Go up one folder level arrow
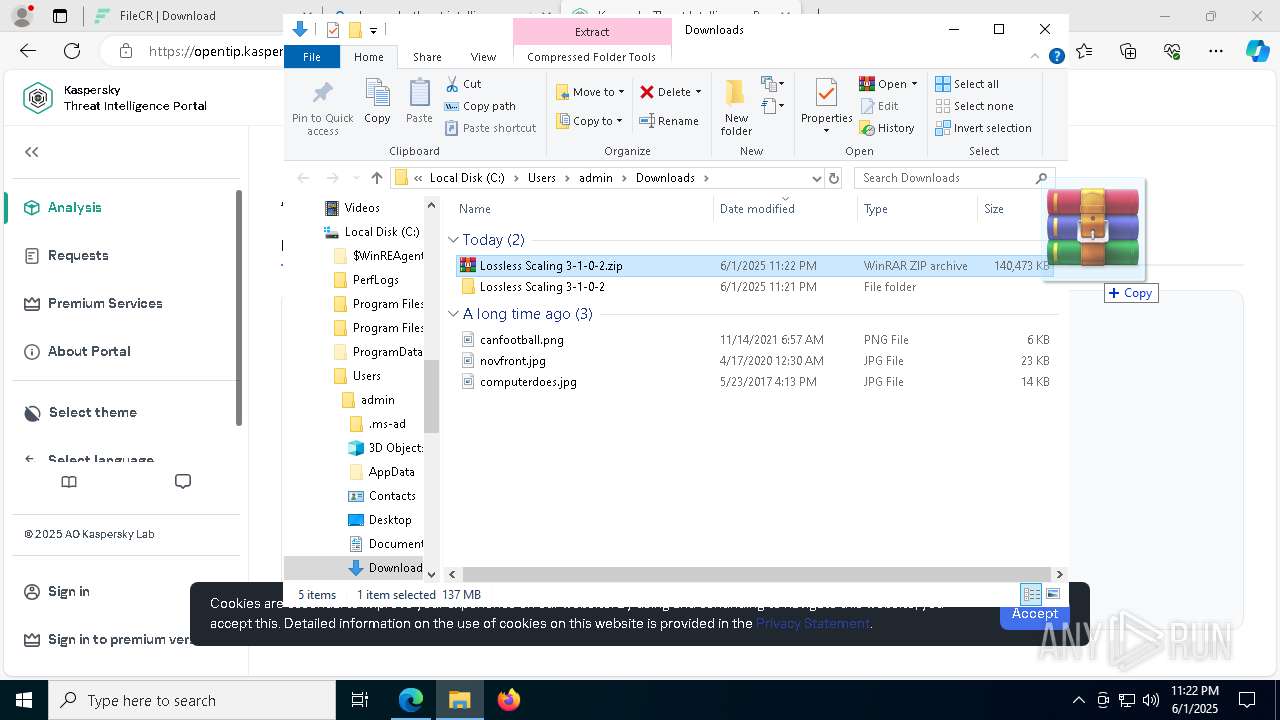Viewport: 1280px width, 720px height. click(x=376, y=178)
